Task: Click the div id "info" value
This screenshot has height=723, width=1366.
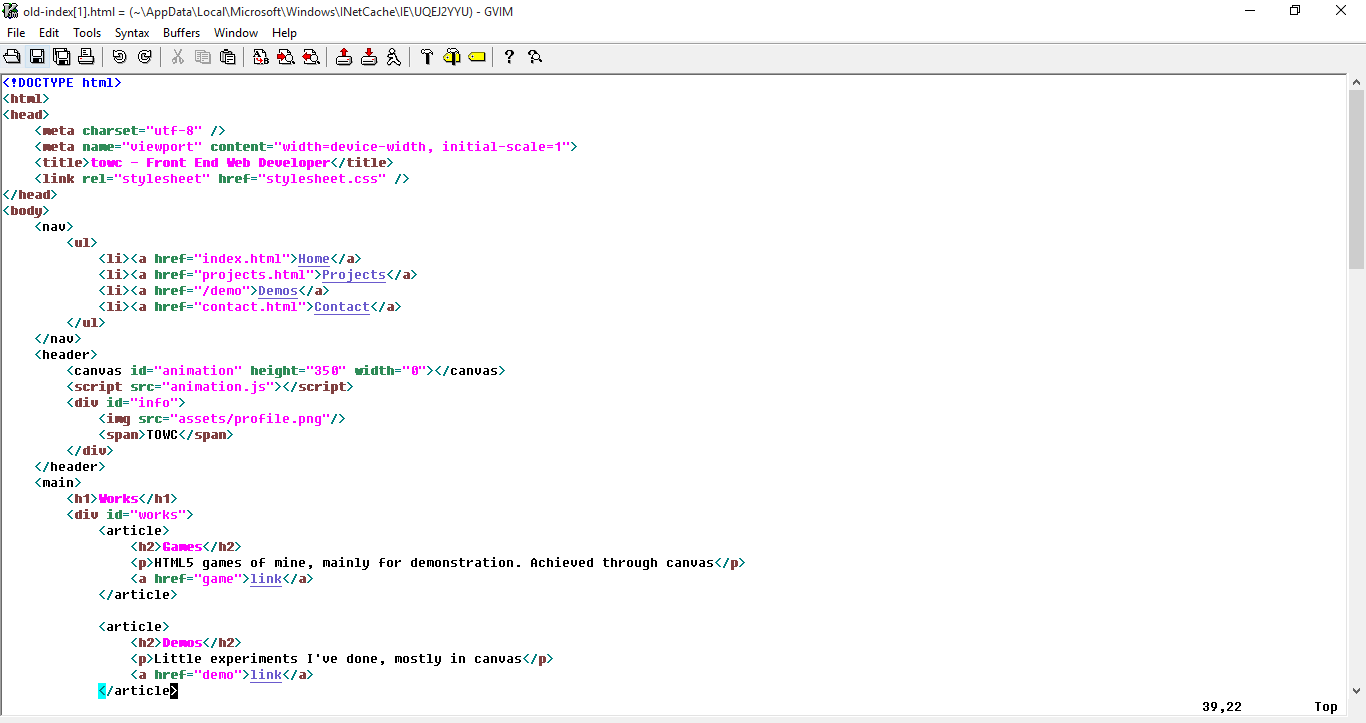Action: (154, 402)
